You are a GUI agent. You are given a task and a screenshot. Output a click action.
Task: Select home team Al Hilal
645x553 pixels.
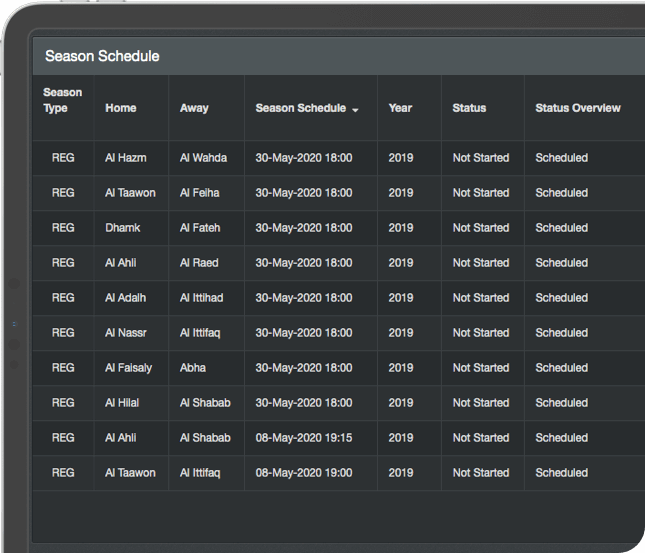click(x=122, y=402)
